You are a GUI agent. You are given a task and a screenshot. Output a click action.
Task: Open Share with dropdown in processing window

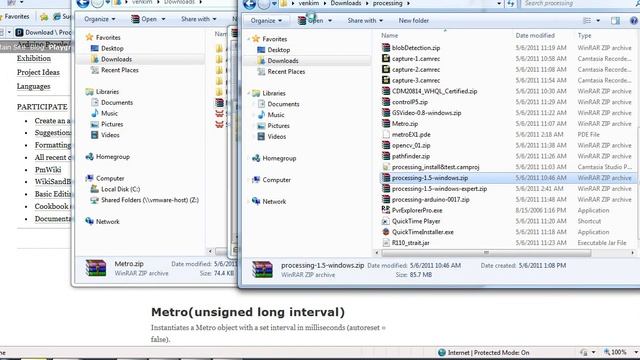click(x=365, y=20)
